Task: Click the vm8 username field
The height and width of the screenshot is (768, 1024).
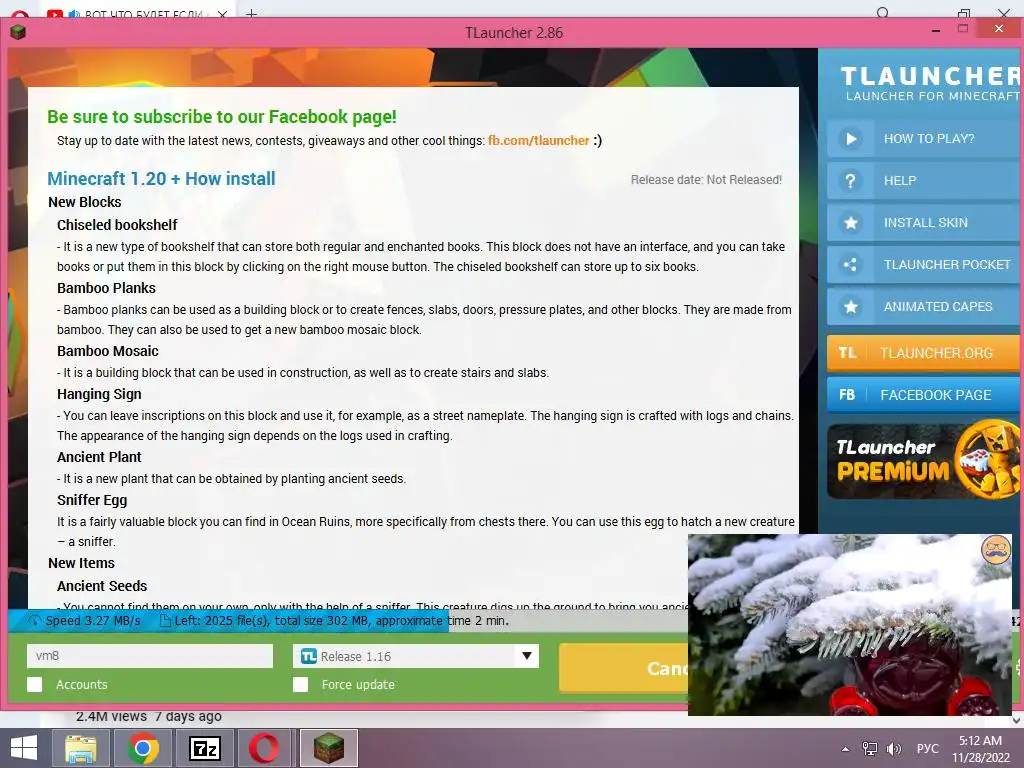Action: (150, 656)
